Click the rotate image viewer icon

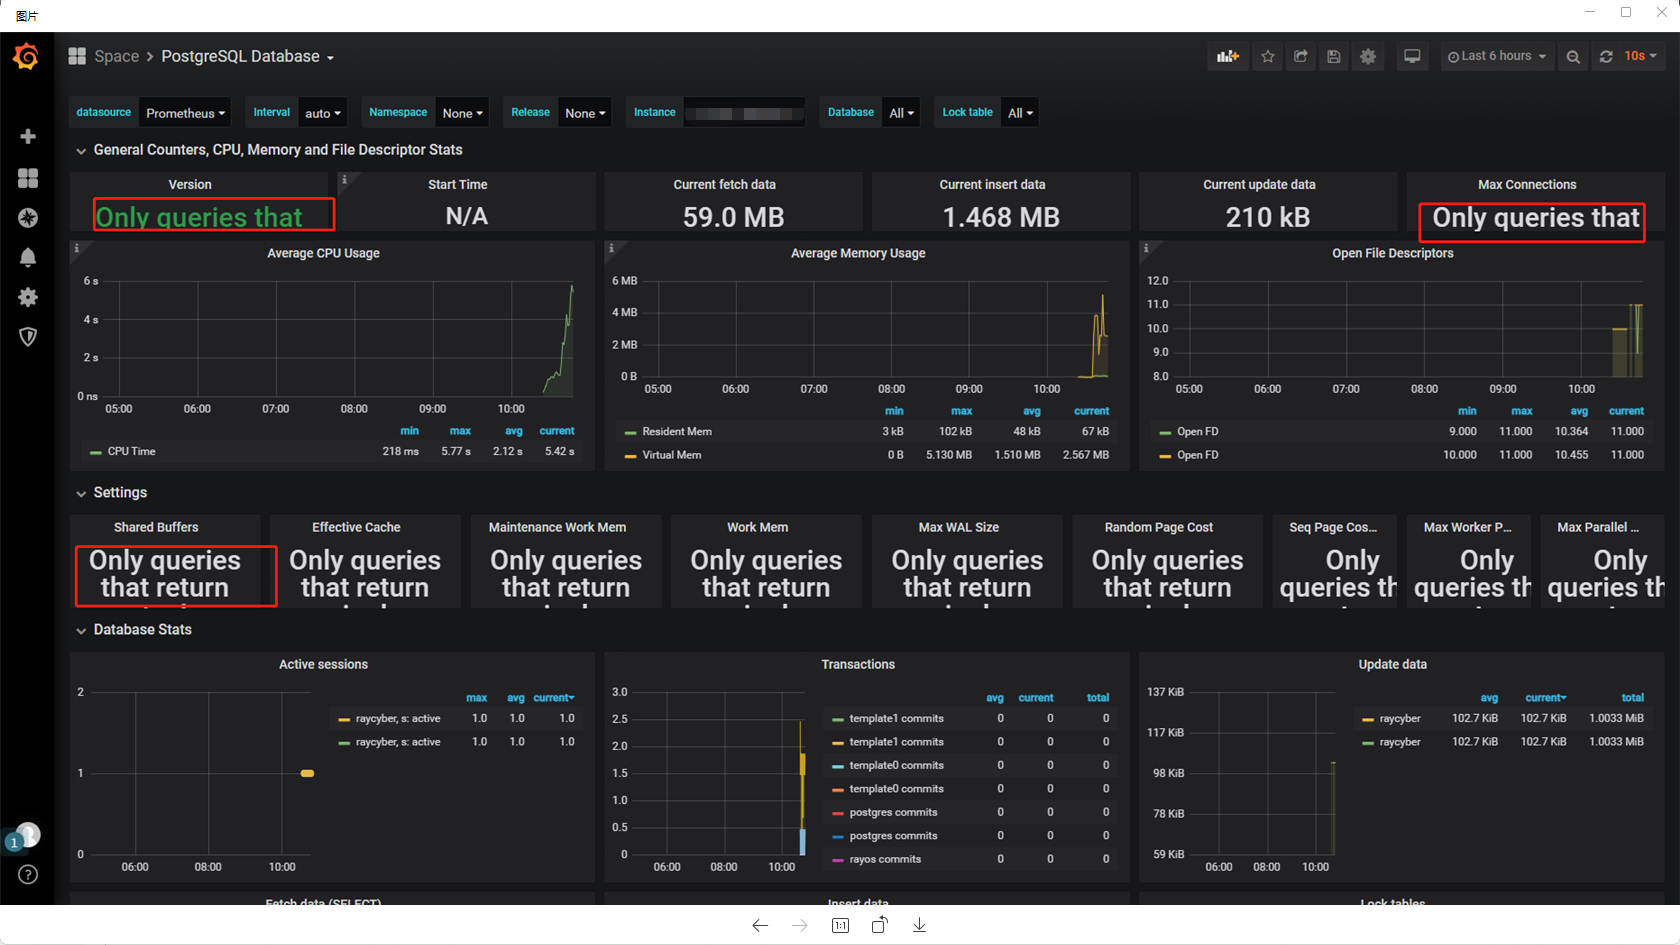879,926
